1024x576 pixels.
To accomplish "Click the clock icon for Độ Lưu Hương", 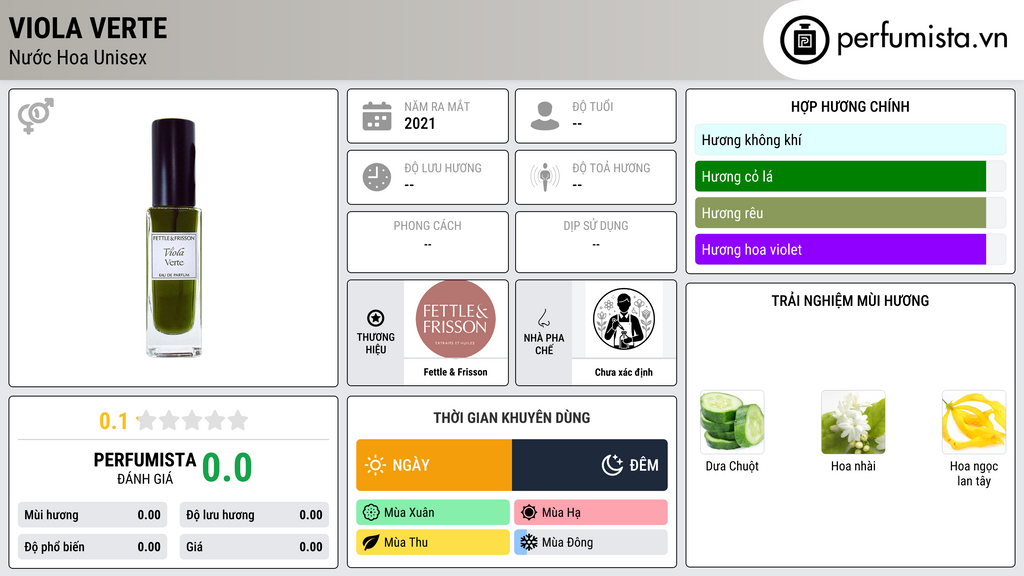I will point(377,177).
